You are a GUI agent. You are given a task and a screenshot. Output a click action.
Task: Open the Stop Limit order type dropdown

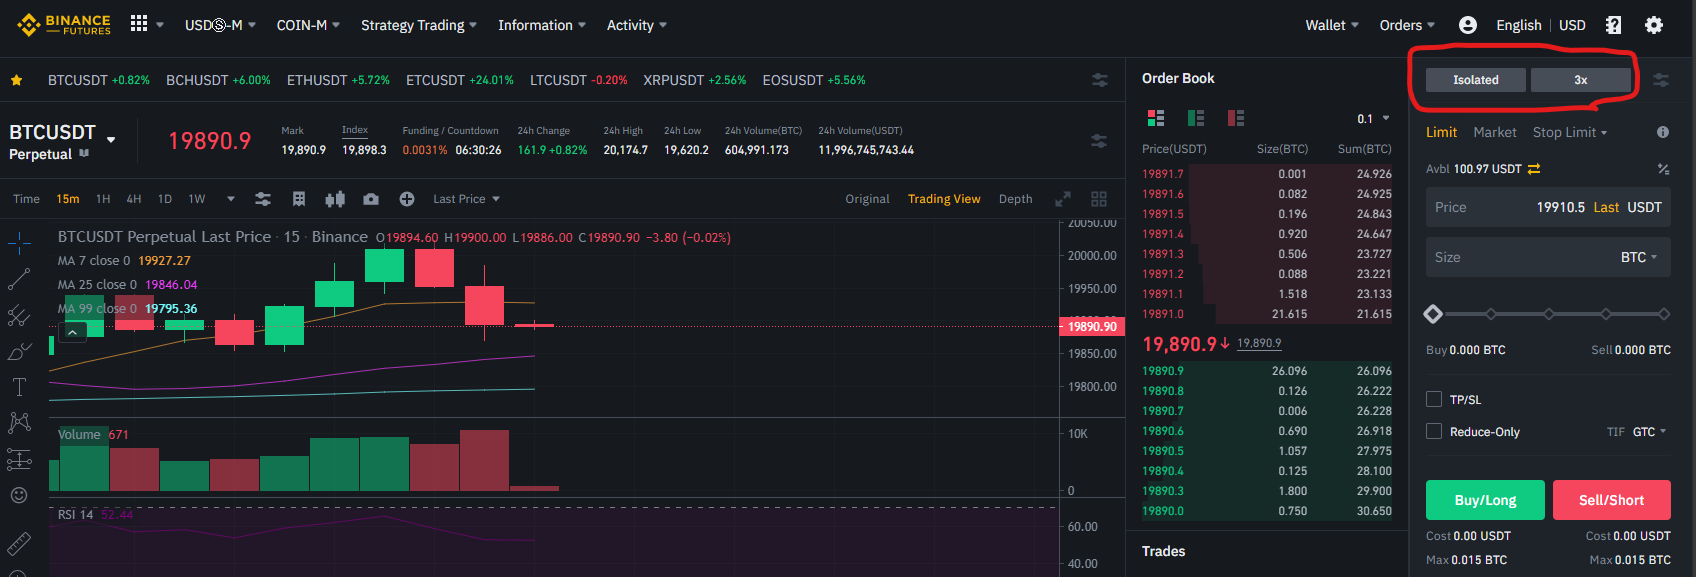click(x=1570, y=132)
